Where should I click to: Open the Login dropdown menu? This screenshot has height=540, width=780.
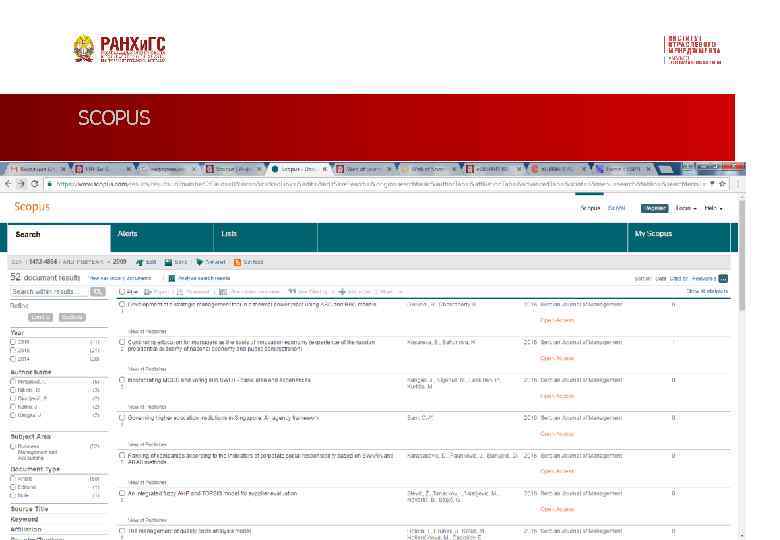pos(686,208)
